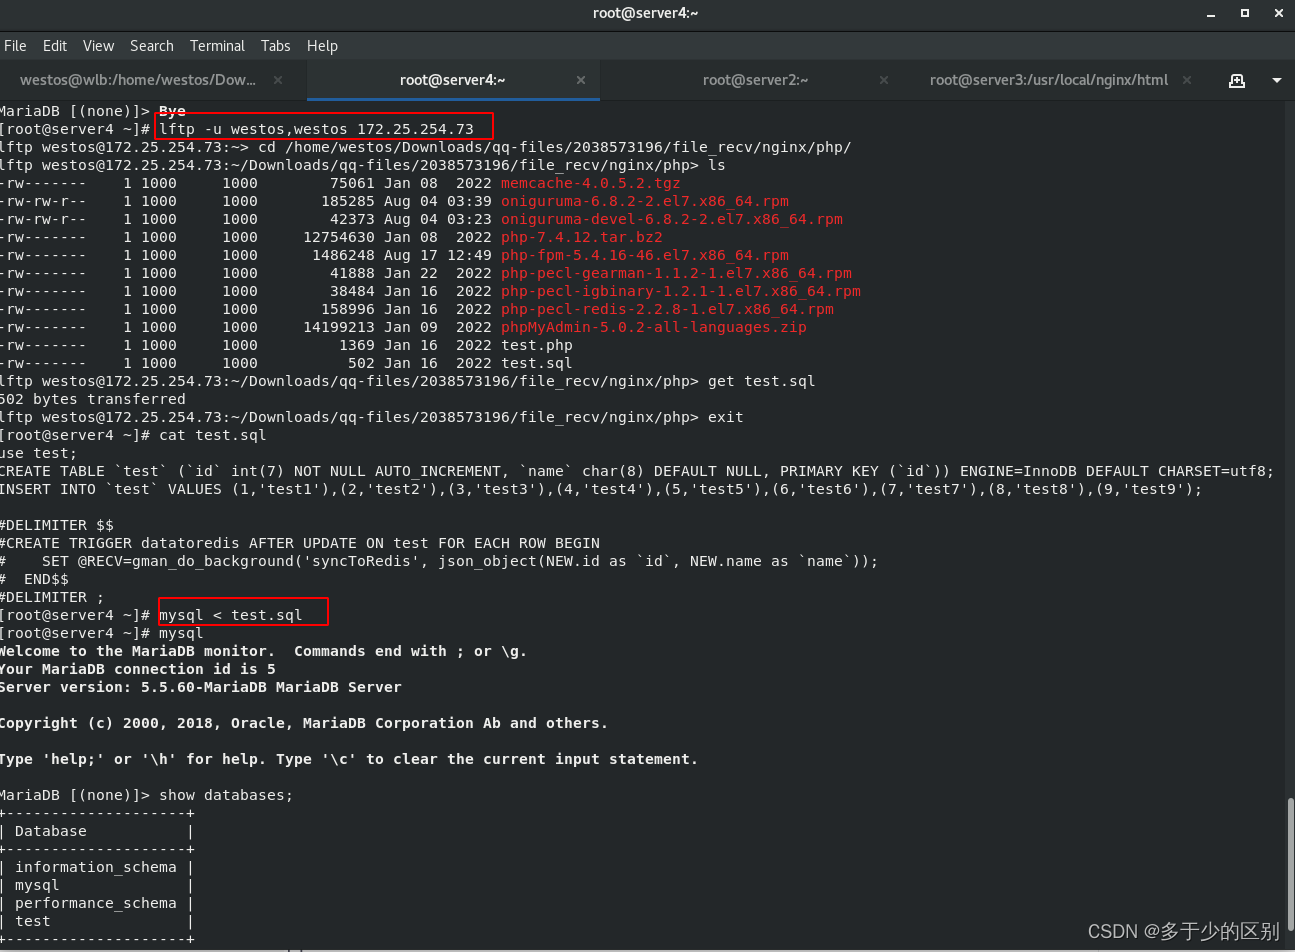Click the lftp -u westos,westos command text
Viewport: 1295px width, 952px height.
[x=316, y=129]
